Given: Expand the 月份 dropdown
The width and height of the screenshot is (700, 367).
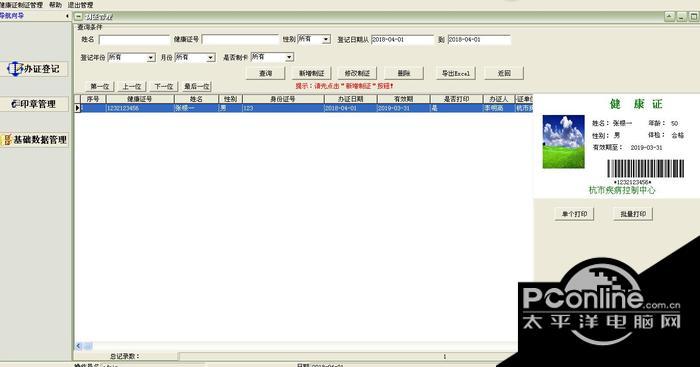Looking at the screenshot, I should [211, 58].
